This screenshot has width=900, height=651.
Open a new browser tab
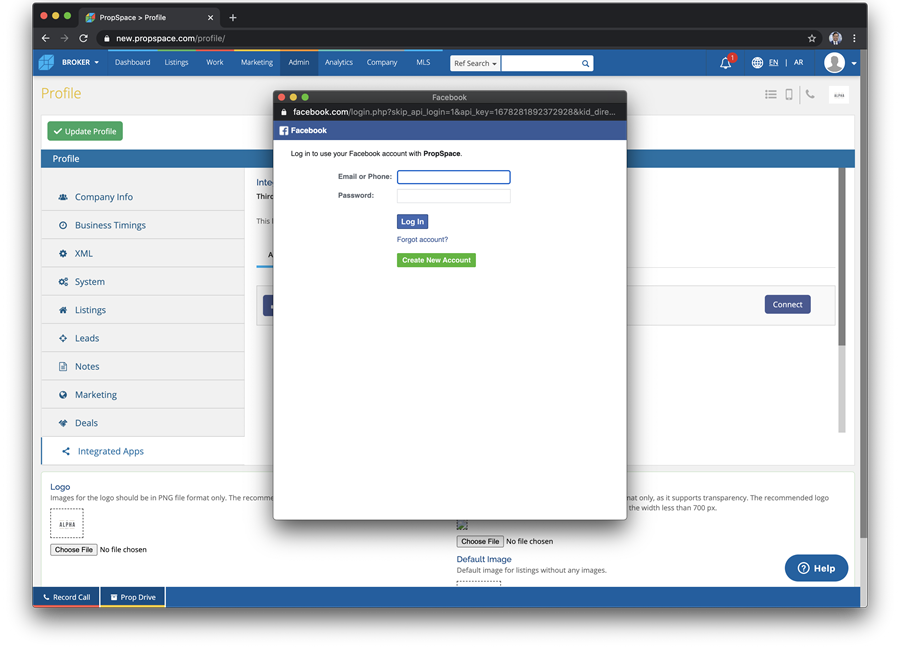232,18
